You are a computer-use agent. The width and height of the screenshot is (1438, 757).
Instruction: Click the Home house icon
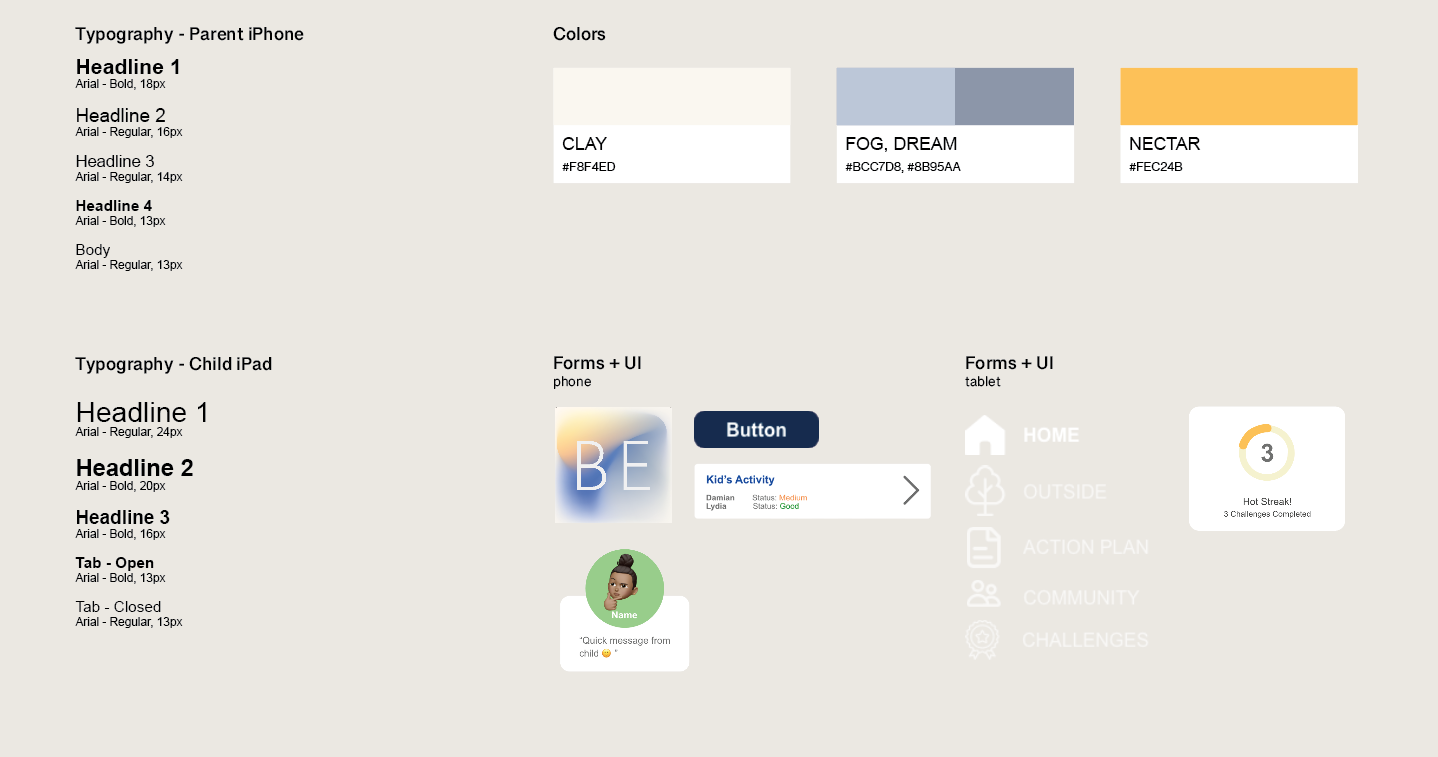(x=984, y=435)
